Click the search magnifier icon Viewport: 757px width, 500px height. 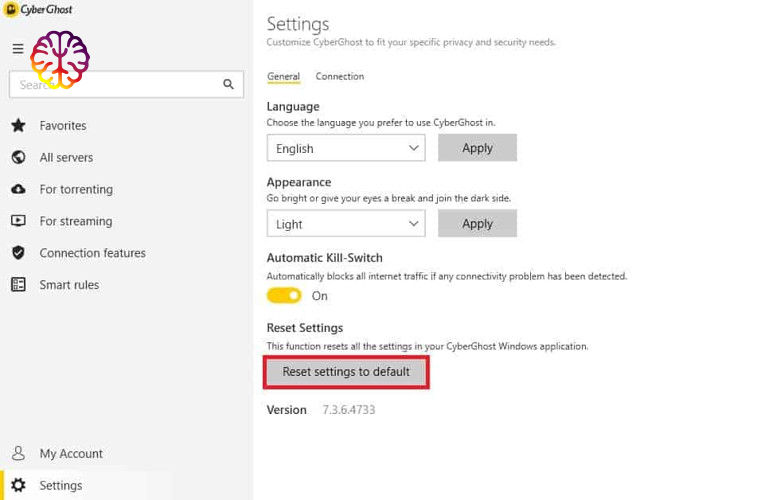click(x=229, y=85)
